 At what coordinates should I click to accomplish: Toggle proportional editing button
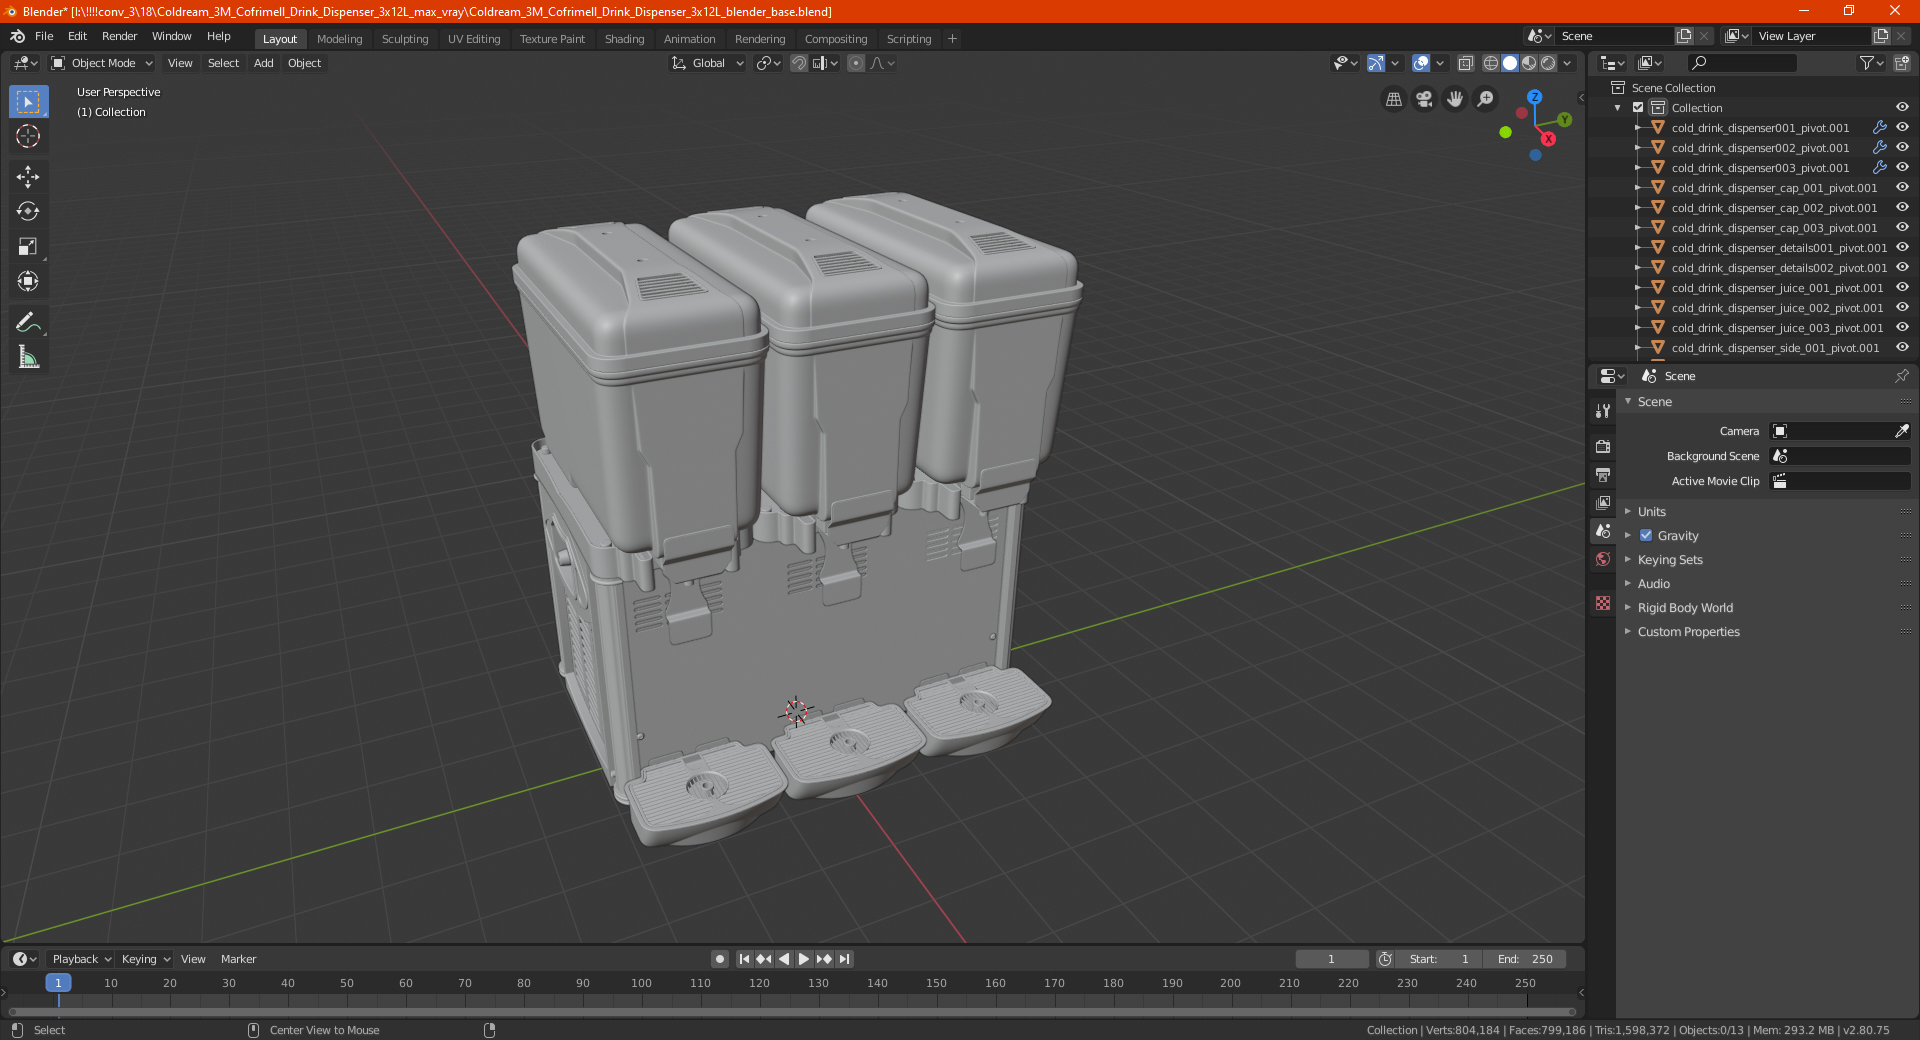click(x=856, y=63)
